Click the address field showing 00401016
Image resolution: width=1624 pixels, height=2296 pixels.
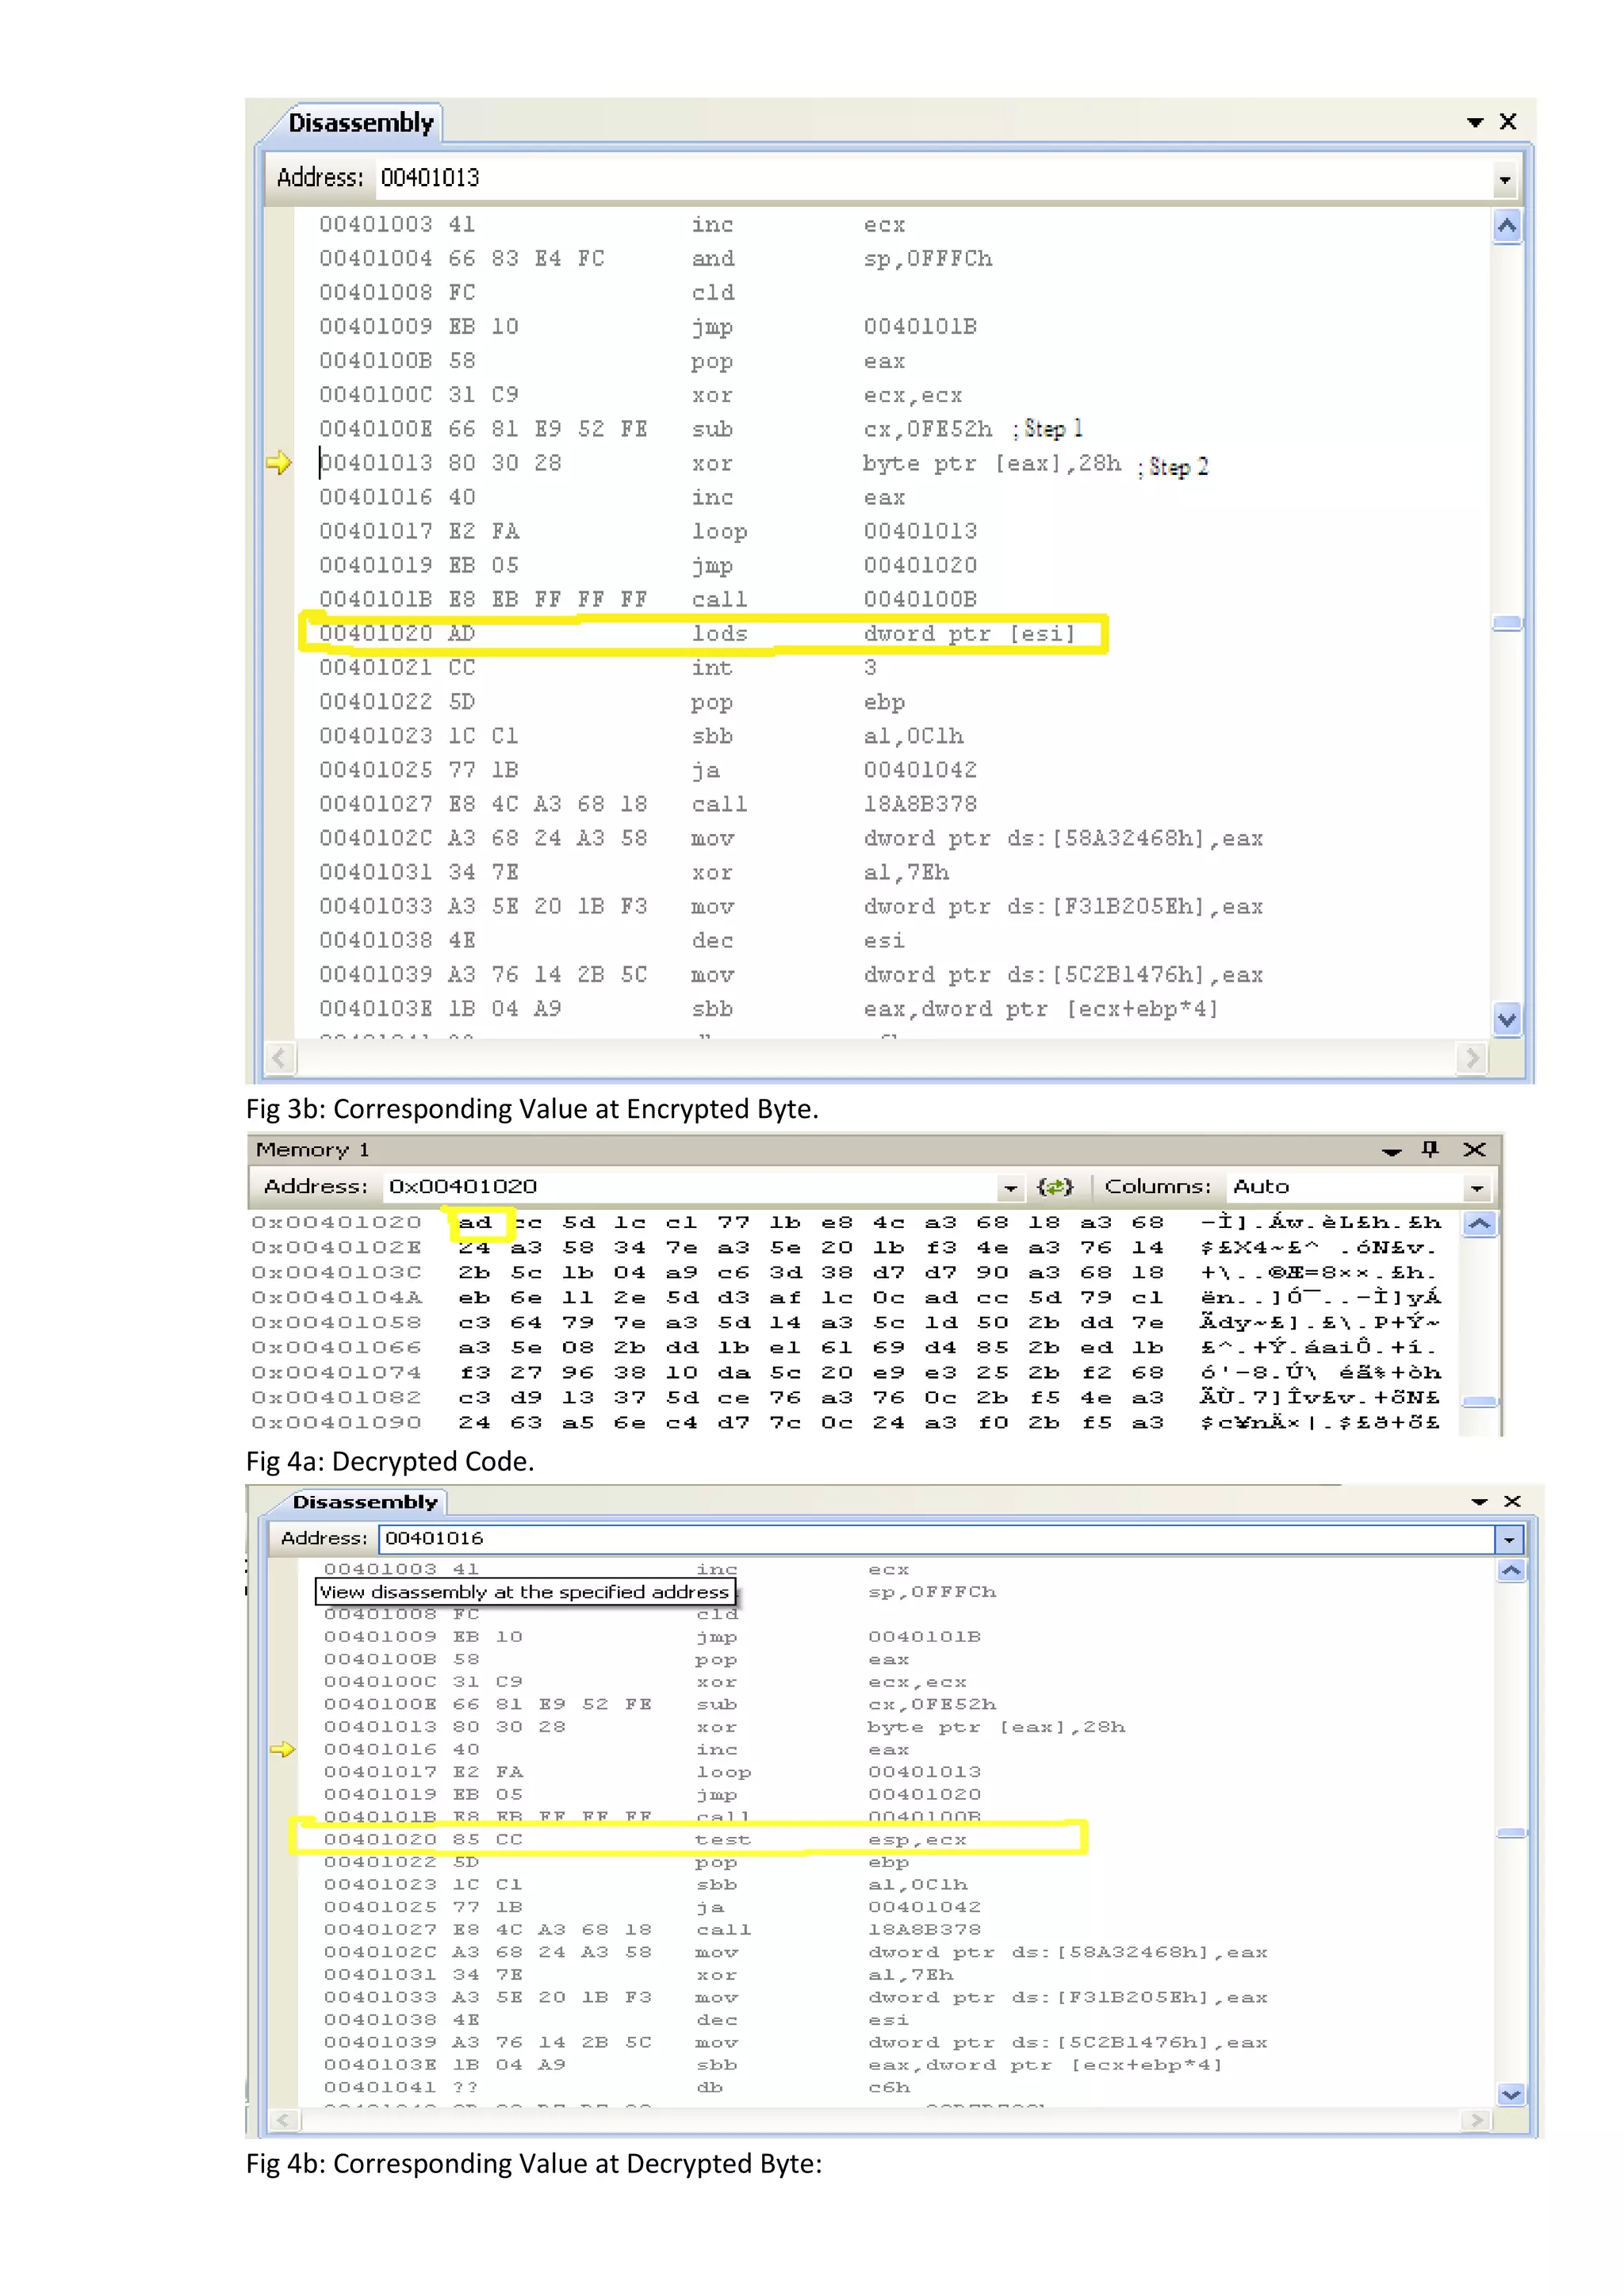click(x=937, y=1538)
